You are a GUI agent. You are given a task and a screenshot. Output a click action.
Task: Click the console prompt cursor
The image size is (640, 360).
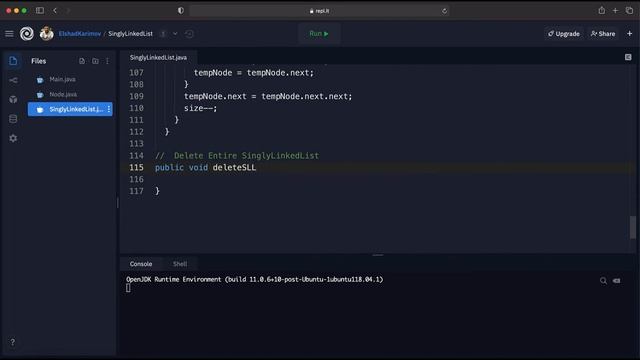pos(128,288)
